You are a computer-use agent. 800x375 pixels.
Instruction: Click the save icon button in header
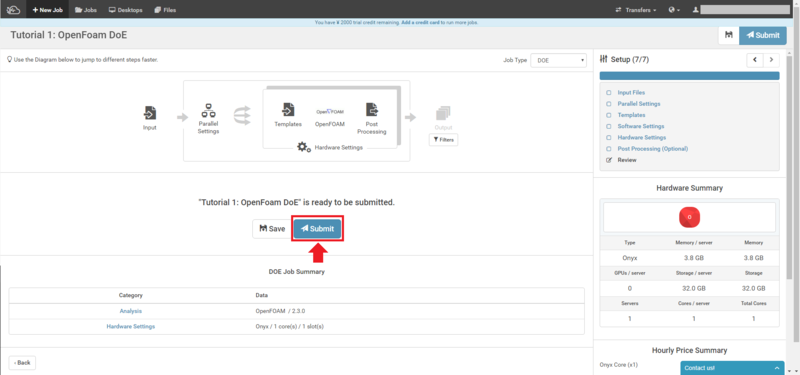729,35
